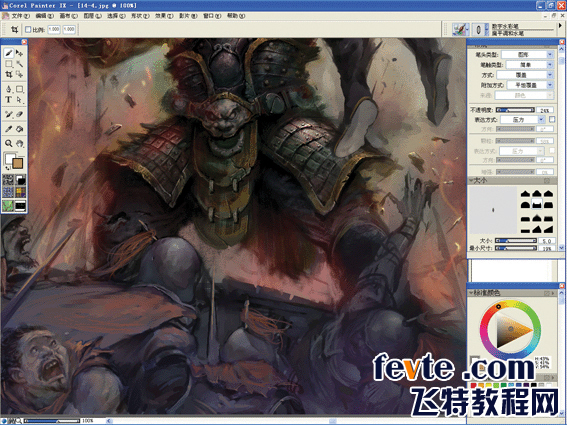Choose the Rectangular Selection tool

(x=9, y=64)
